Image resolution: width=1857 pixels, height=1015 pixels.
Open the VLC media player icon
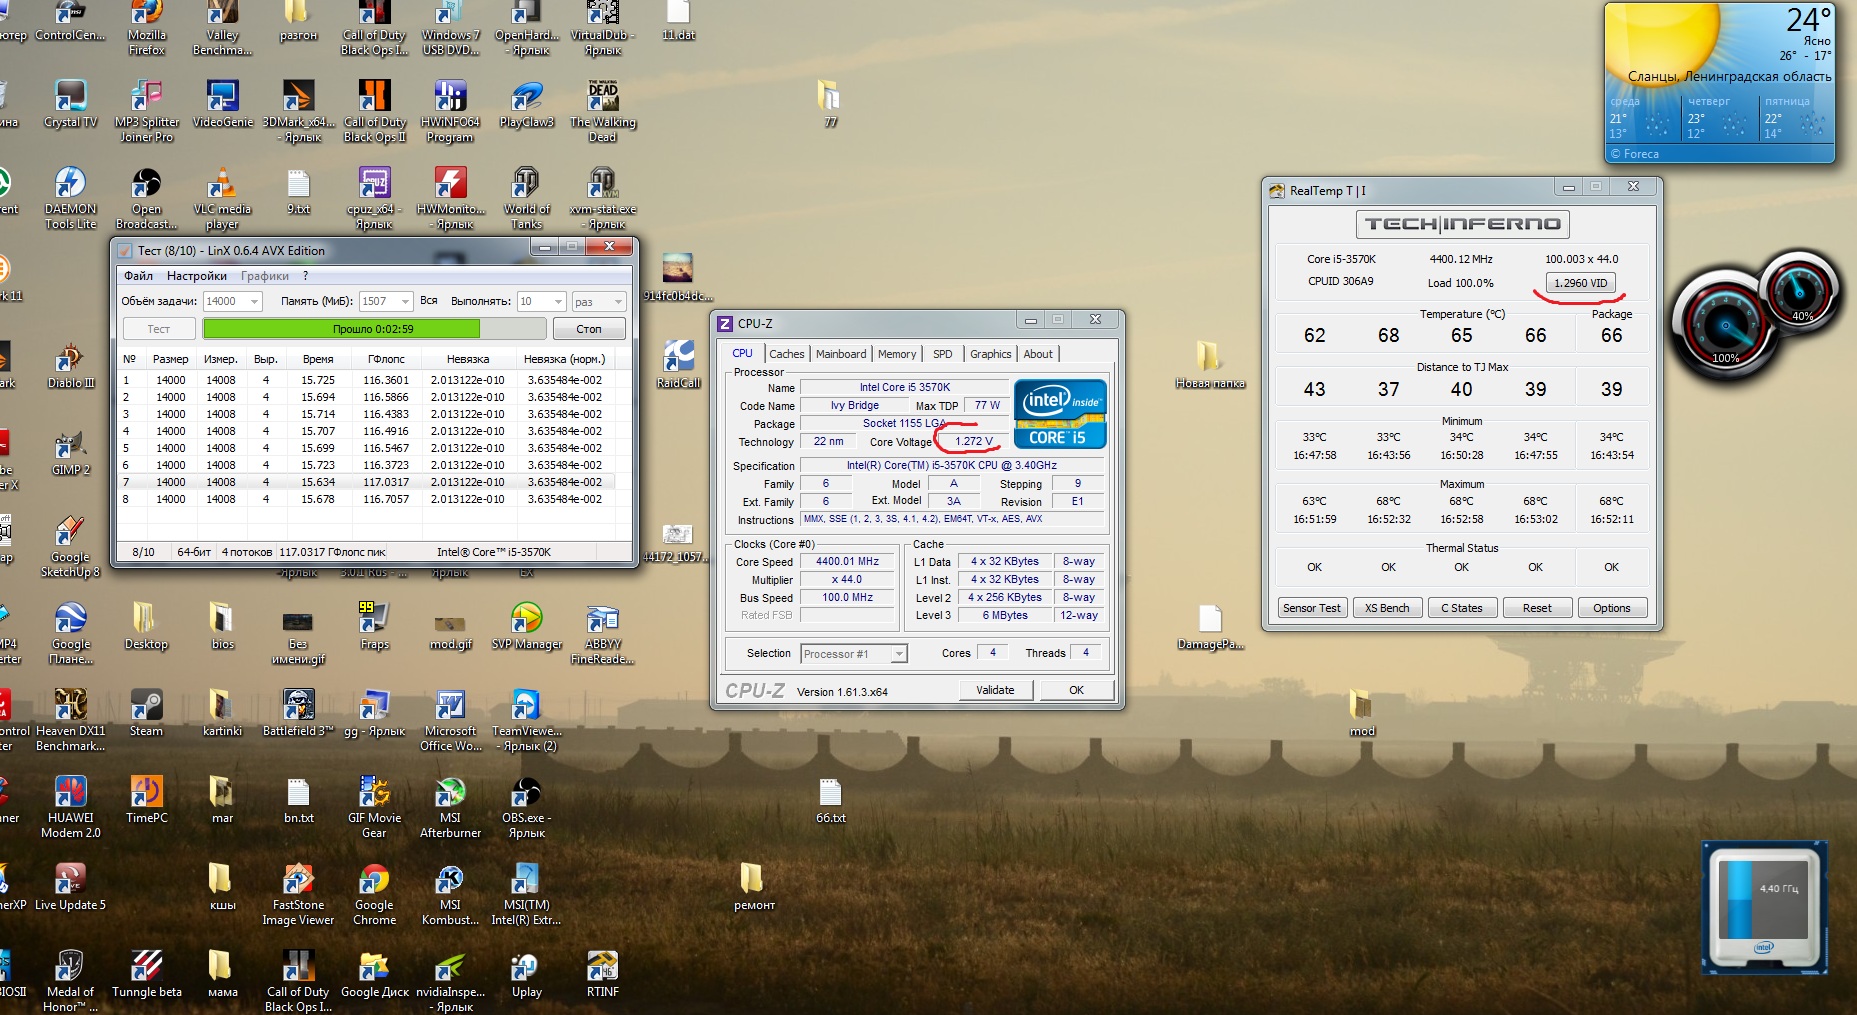222,185
